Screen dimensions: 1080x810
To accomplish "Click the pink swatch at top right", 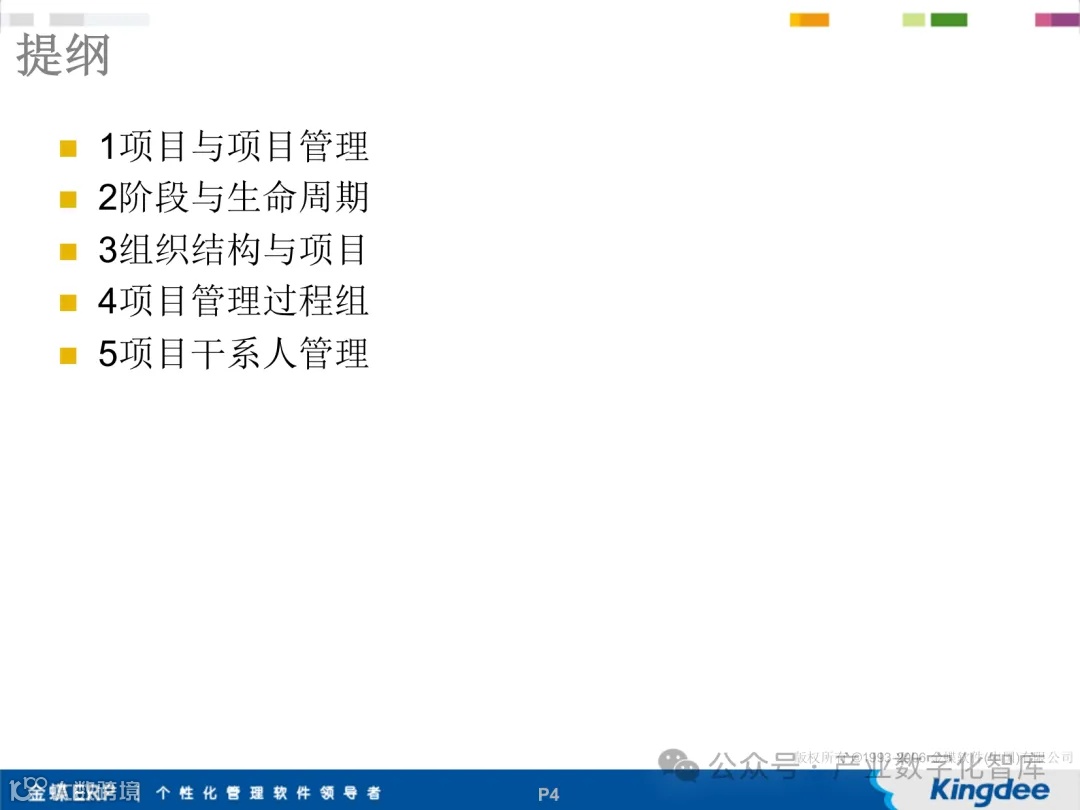I will [x=1042, y=20].
